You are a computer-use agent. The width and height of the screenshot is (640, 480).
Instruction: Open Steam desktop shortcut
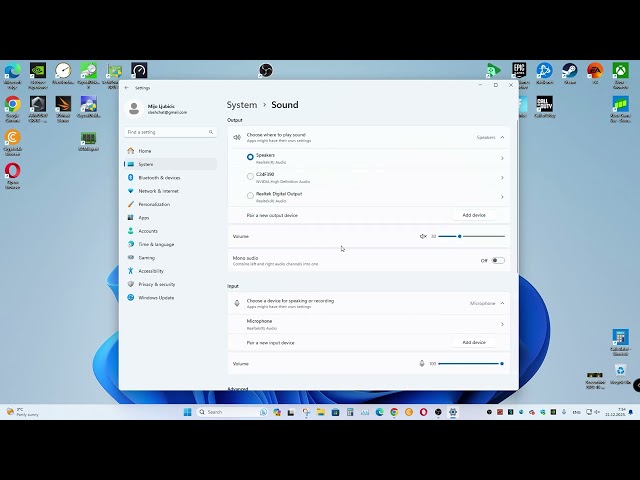pyautogui.click(x=570, y=74)
